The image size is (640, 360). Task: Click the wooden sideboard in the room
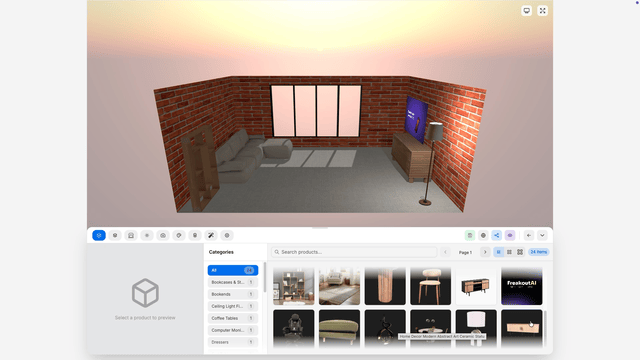tap(411, 157)
